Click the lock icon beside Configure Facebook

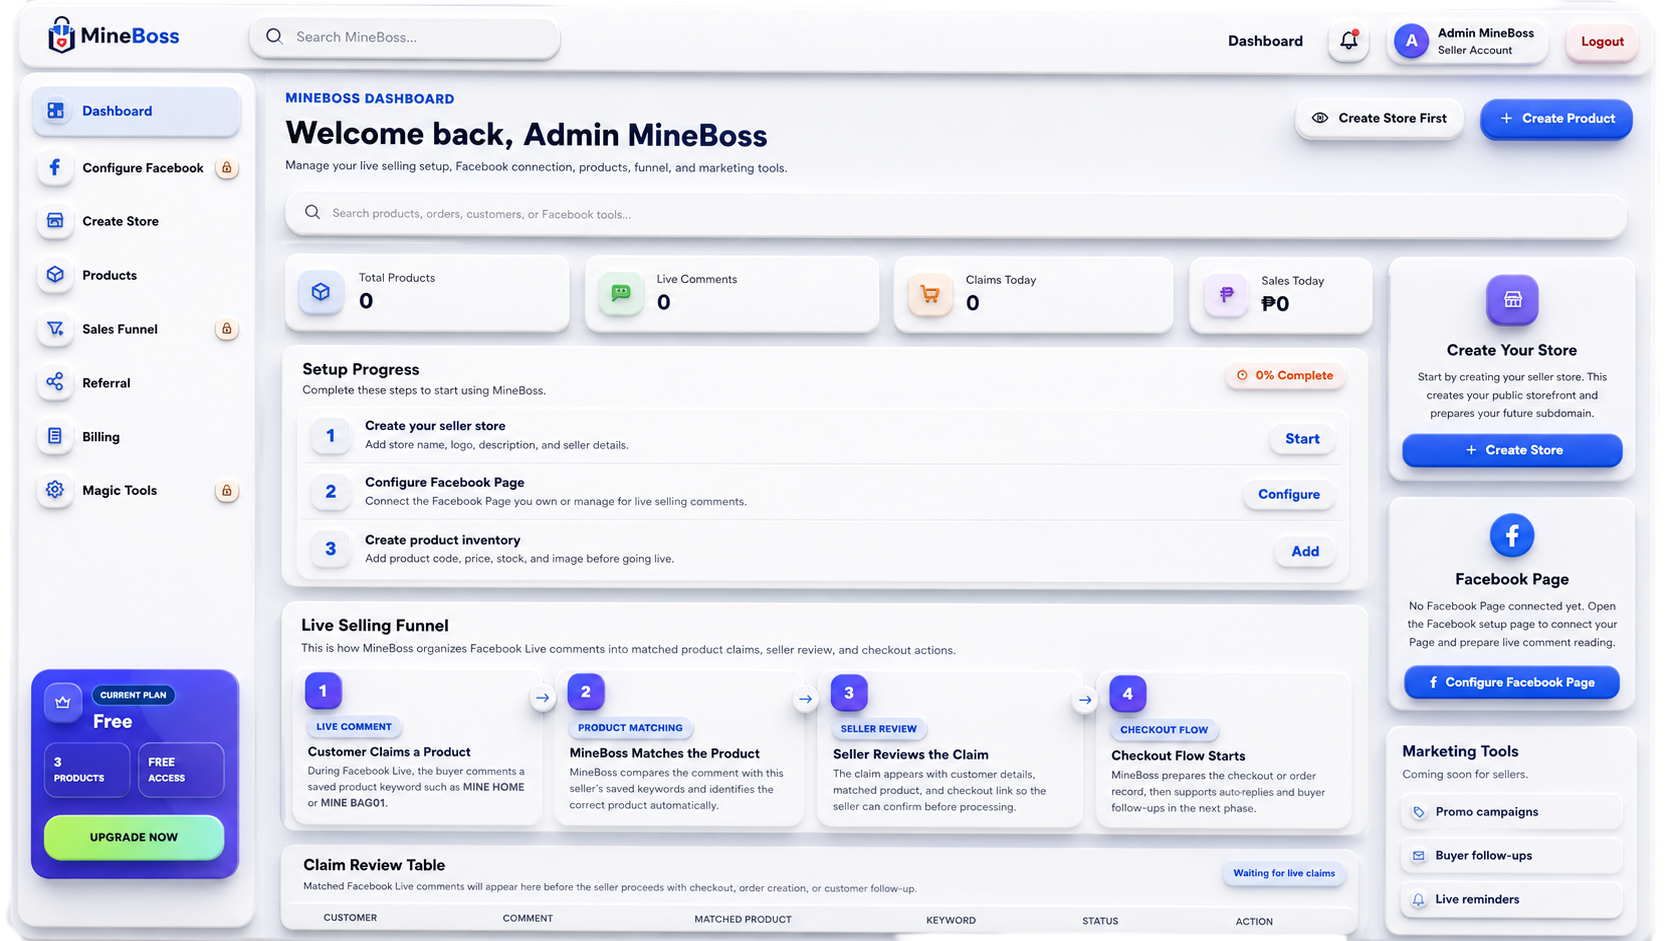[227, 168]
